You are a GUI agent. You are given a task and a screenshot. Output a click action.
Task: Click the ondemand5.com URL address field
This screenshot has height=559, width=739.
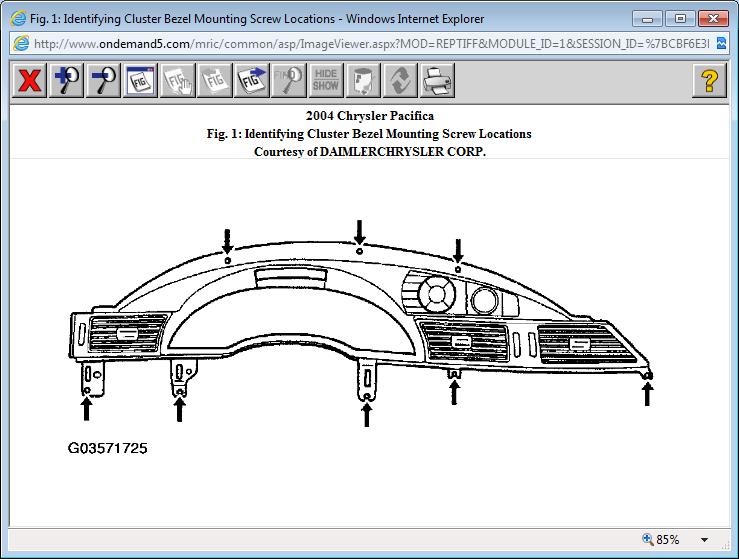[372, 44]
